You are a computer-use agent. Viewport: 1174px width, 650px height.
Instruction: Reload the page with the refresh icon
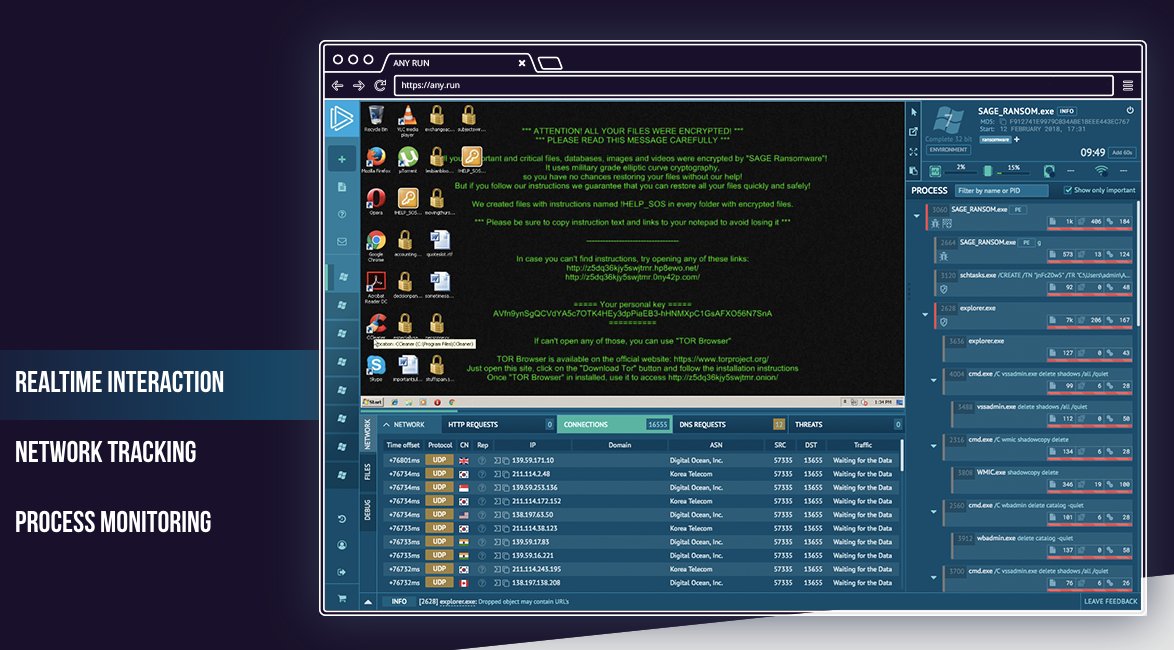tap(380, 85)
